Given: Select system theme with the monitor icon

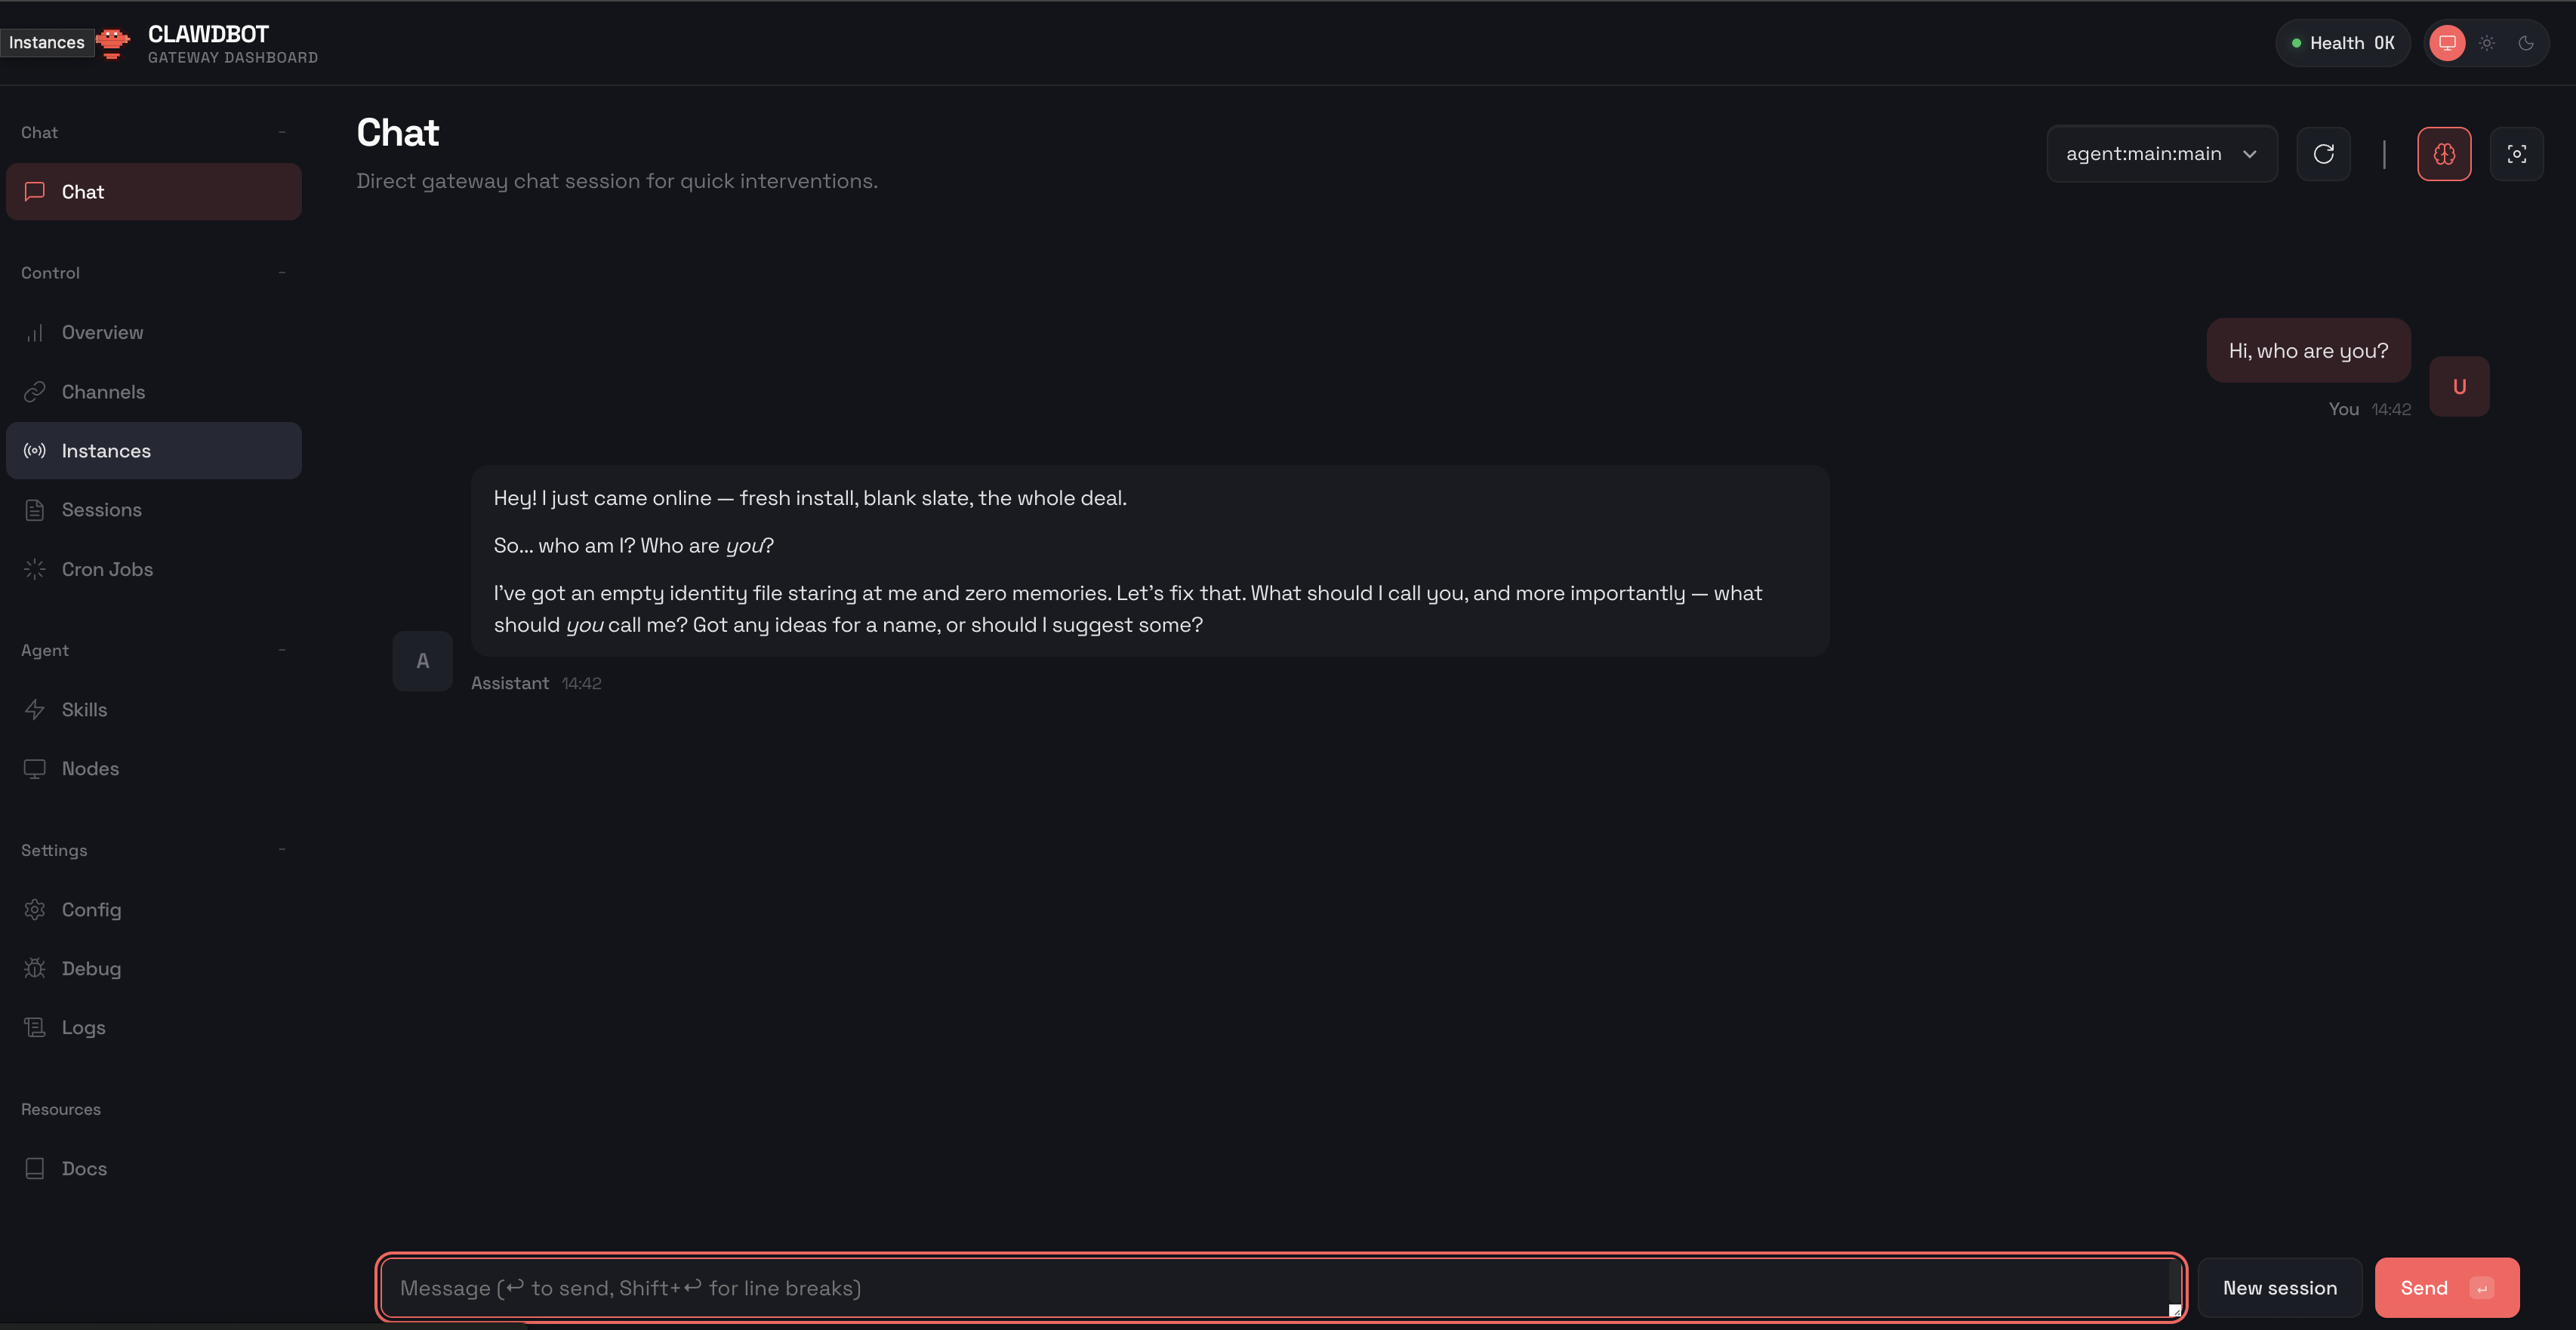Looking at the screenshot, I should point(2447,43).
